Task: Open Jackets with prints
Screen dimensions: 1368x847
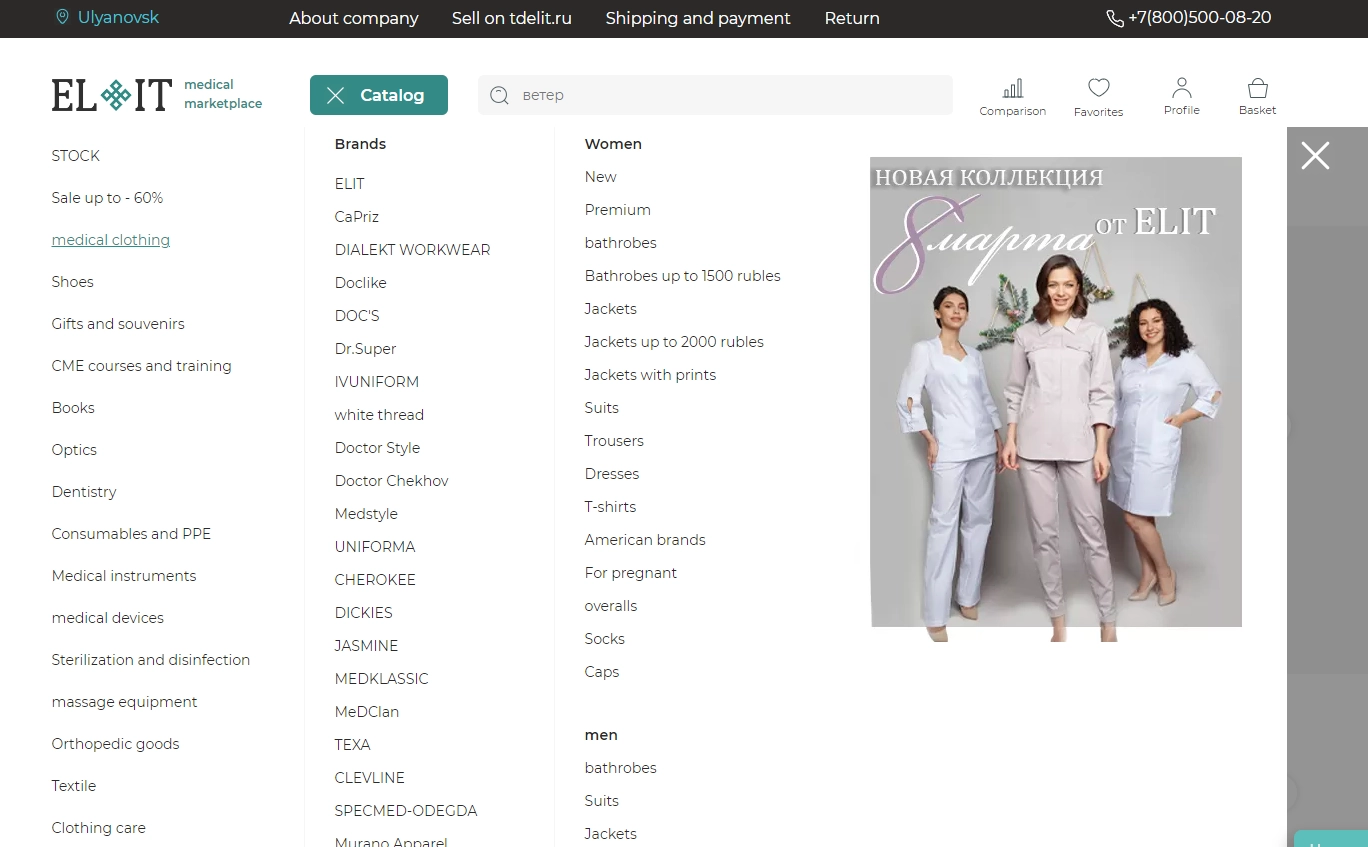Action: pyautogui.click(x=651, y=375)
